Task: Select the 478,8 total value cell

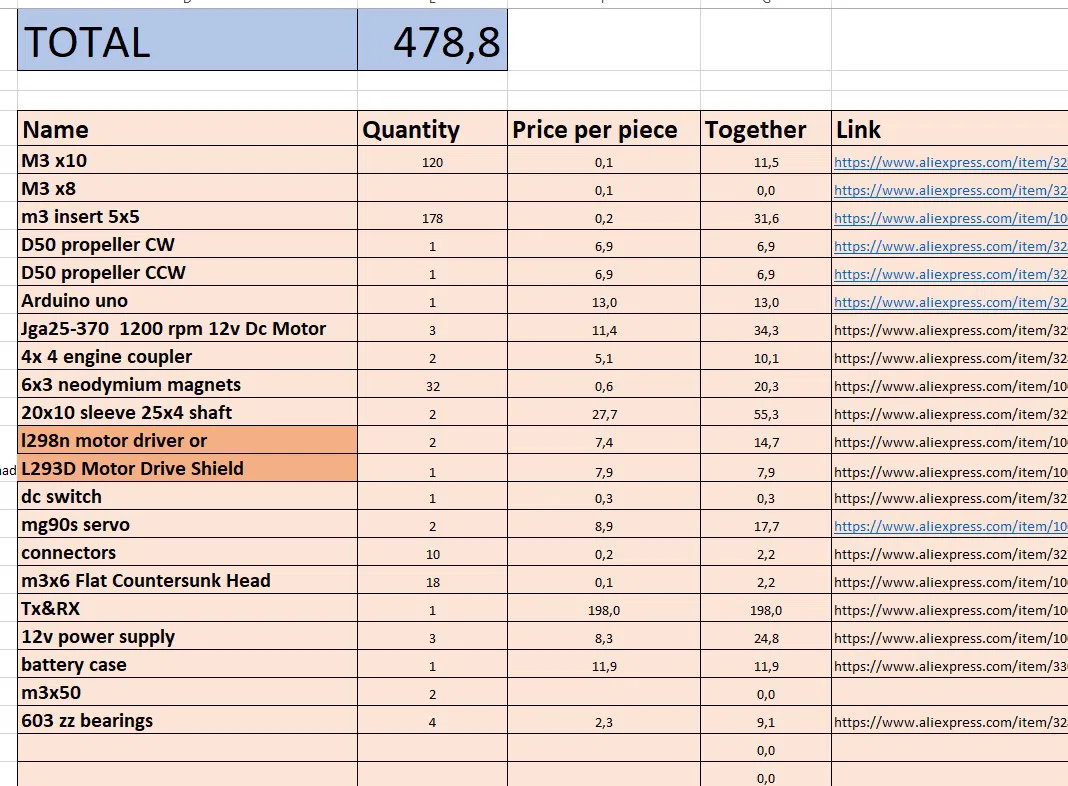Action: (x=432, y=41)
